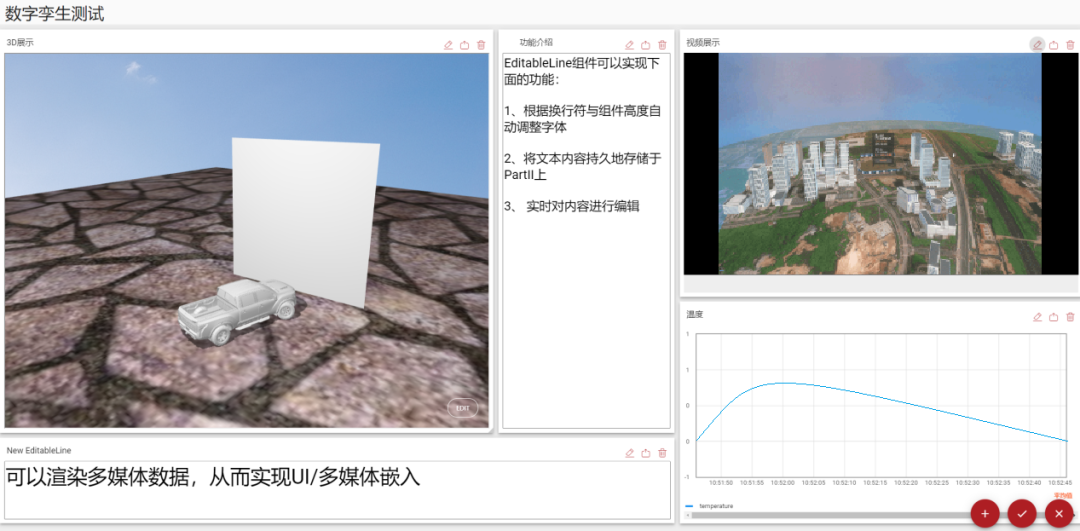Click highlighted edit pencil on 视频展示 panel

pos(1037,44)
